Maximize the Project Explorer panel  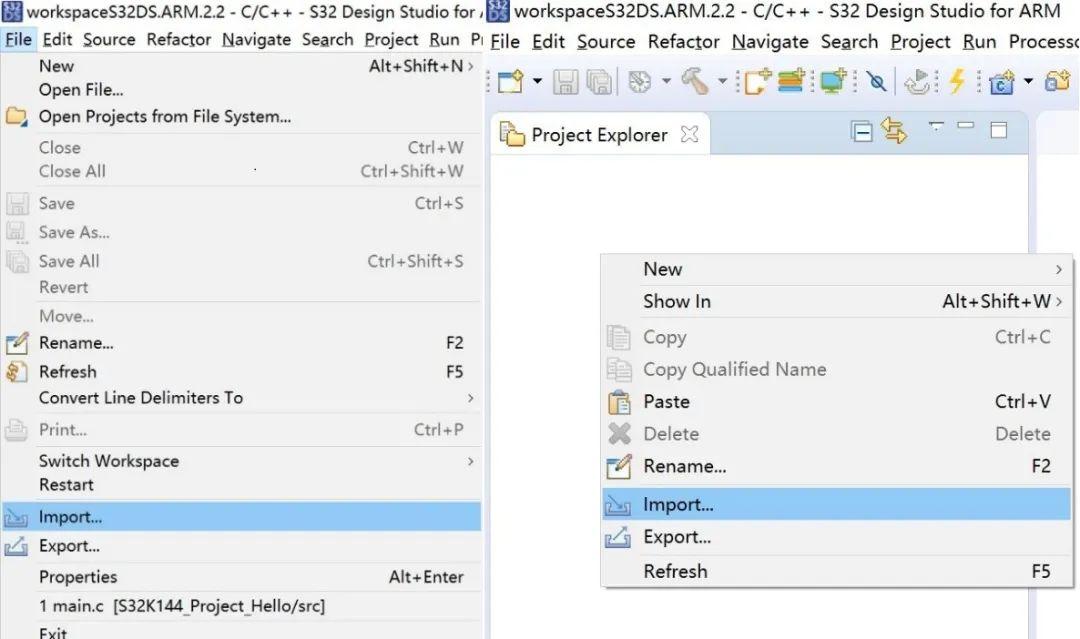click(998, 129)
